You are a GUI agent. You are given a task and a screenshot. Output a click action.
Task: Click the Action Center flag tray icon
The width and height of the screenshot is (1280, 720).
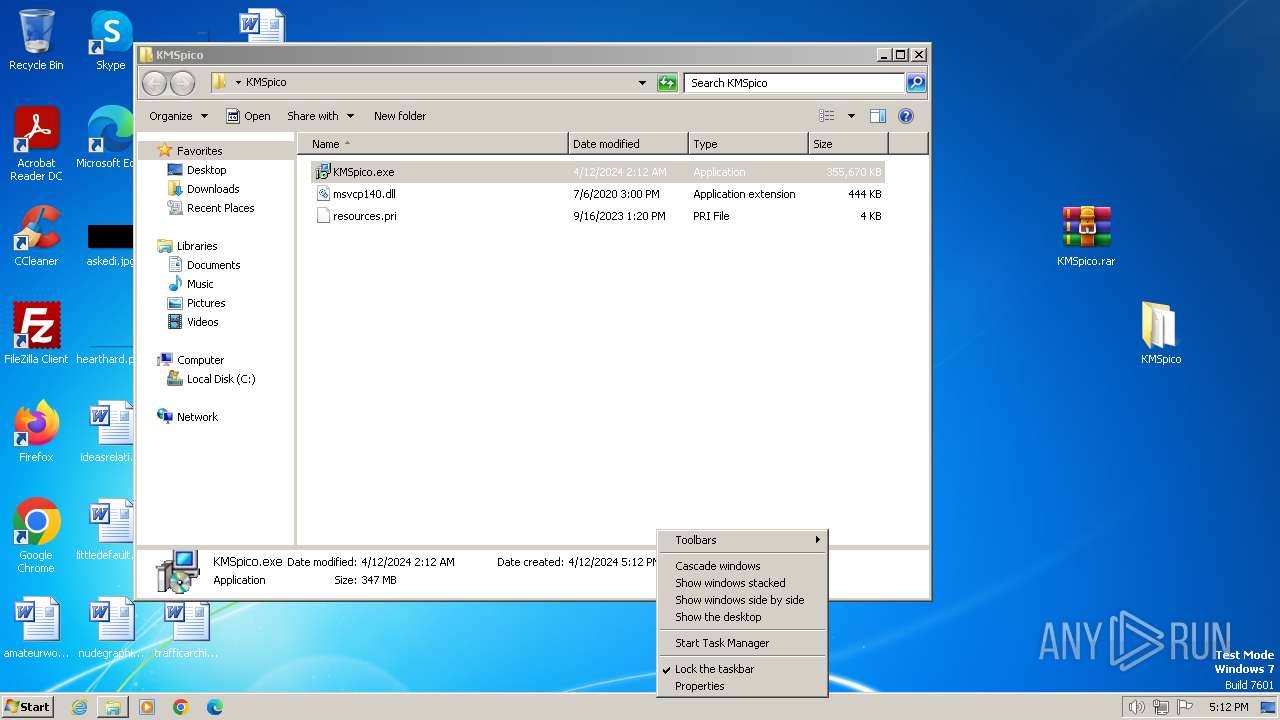click(1186, 707)
